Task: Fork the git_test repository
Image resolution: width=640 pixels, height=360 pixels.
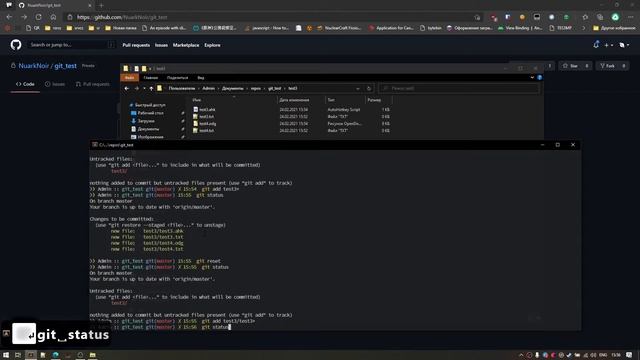Action: 607,66
